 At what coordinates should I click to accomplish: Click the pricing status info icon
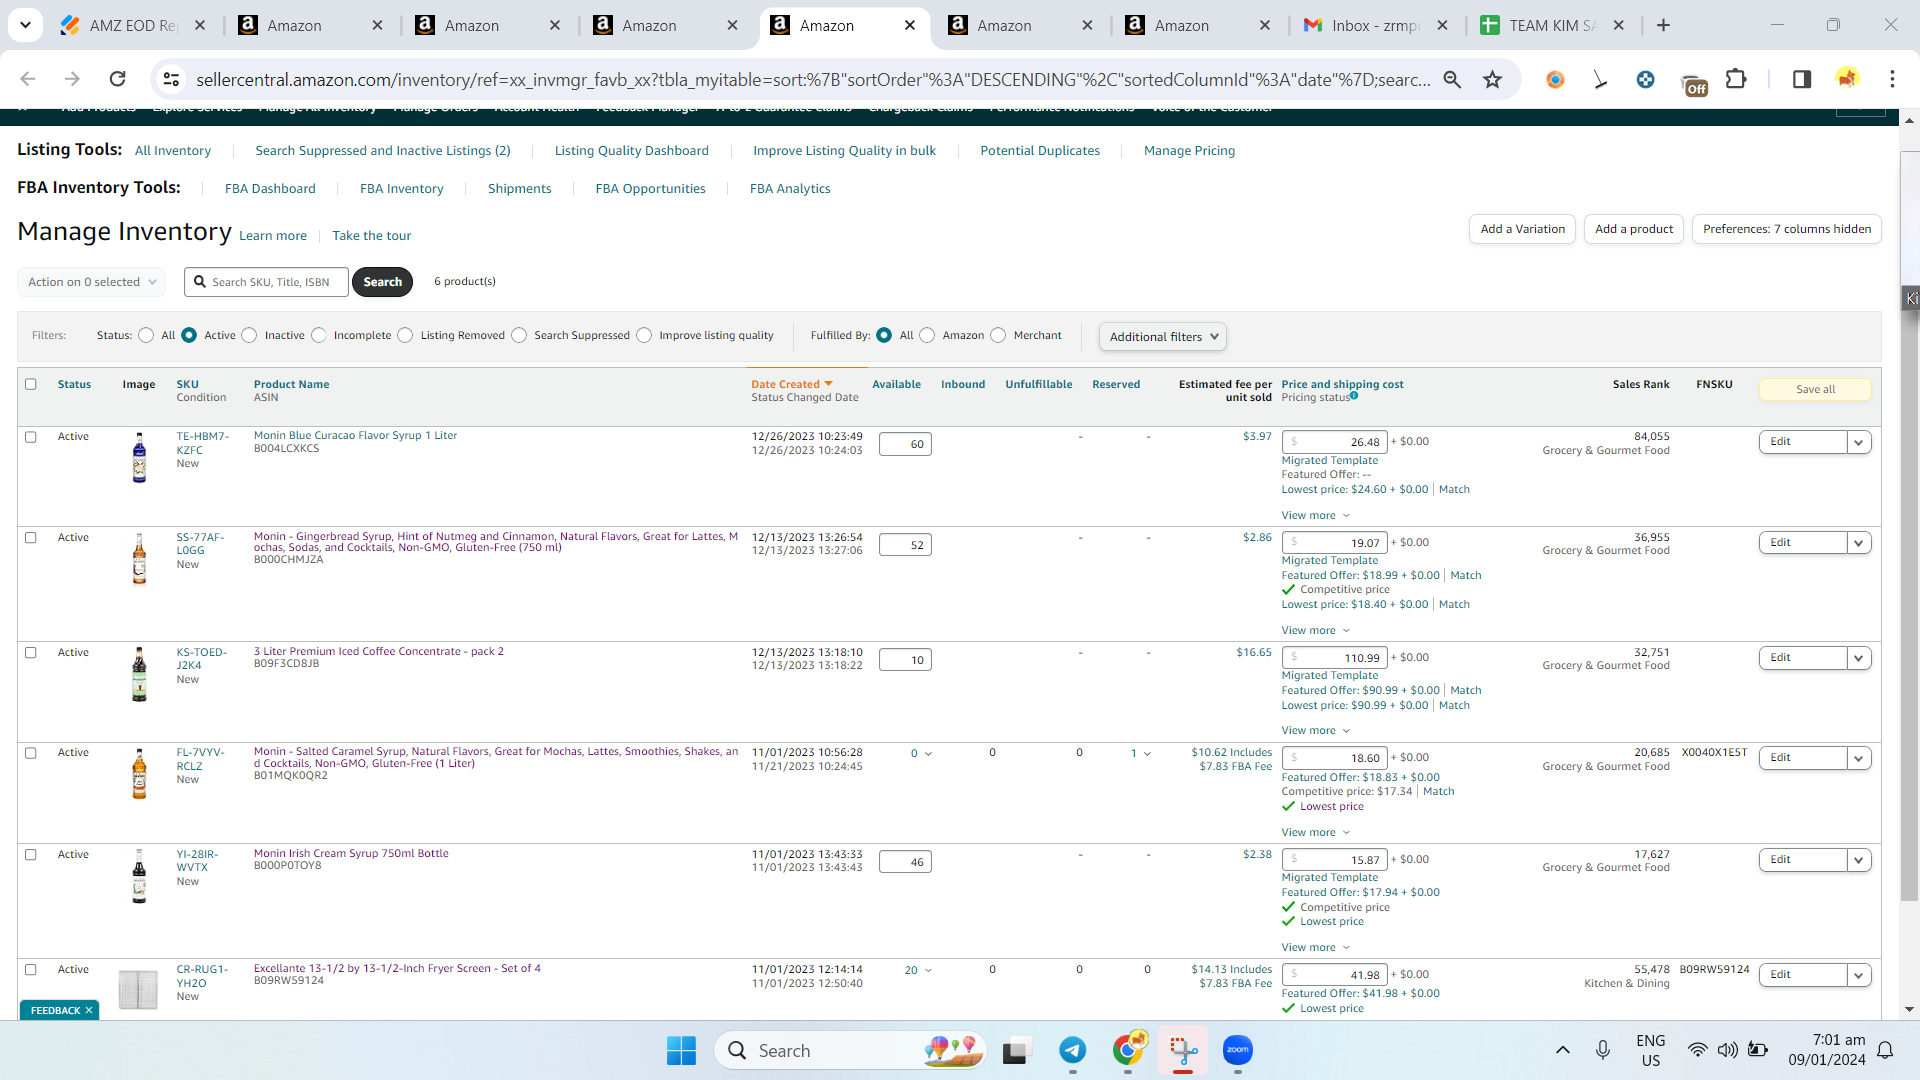[x=1354, y=396]
